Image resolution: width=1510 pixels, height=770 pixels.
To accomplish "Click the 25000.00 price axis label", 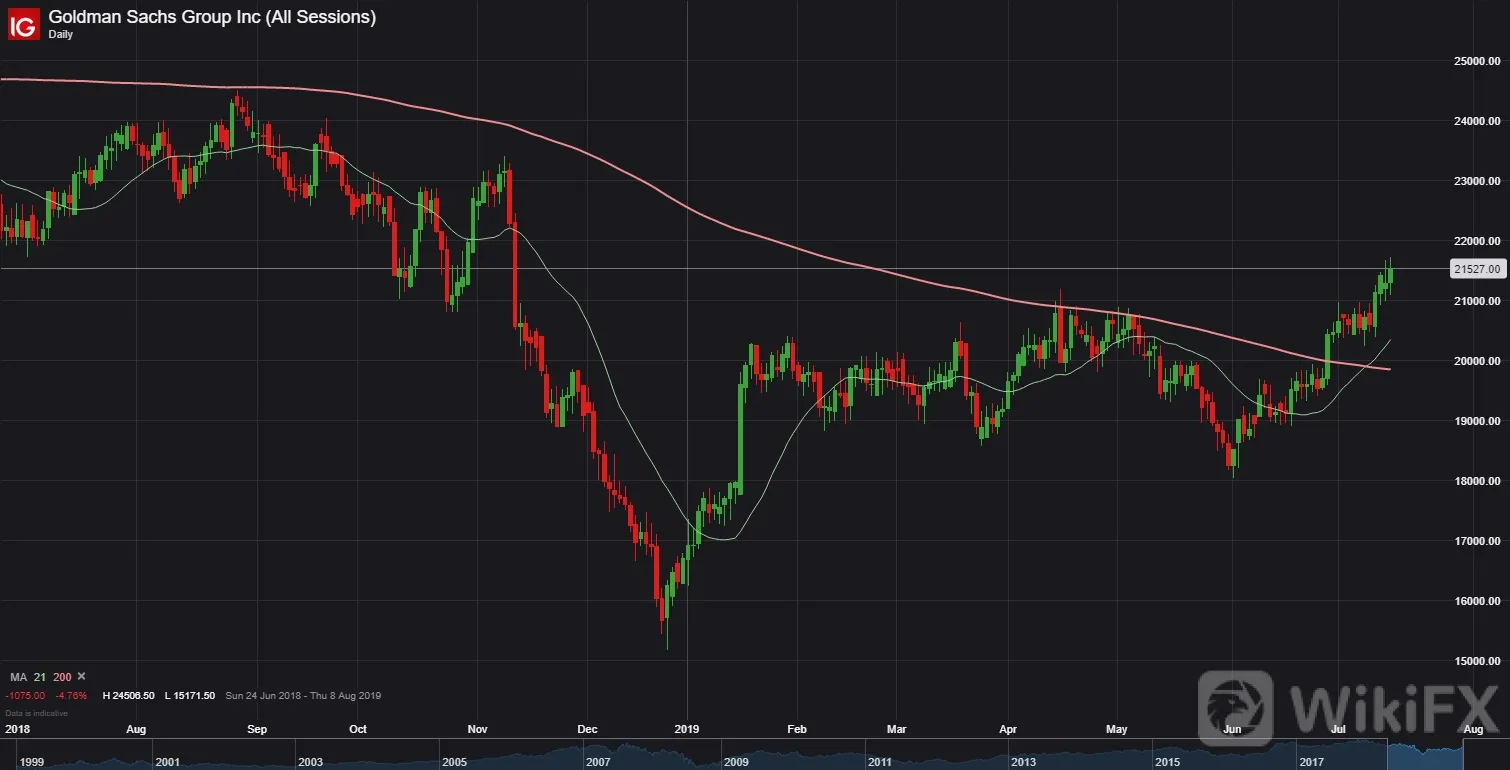I will [1477, 61].
